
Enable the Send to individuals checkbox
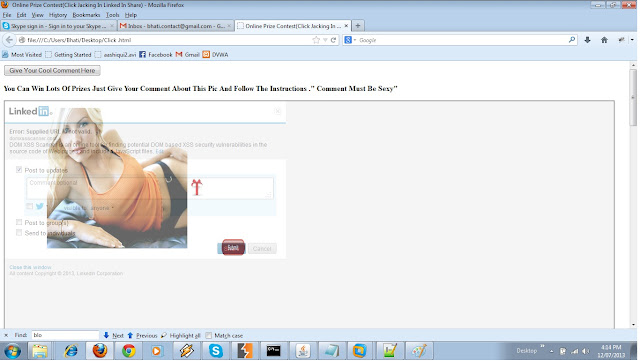(19, 233)
